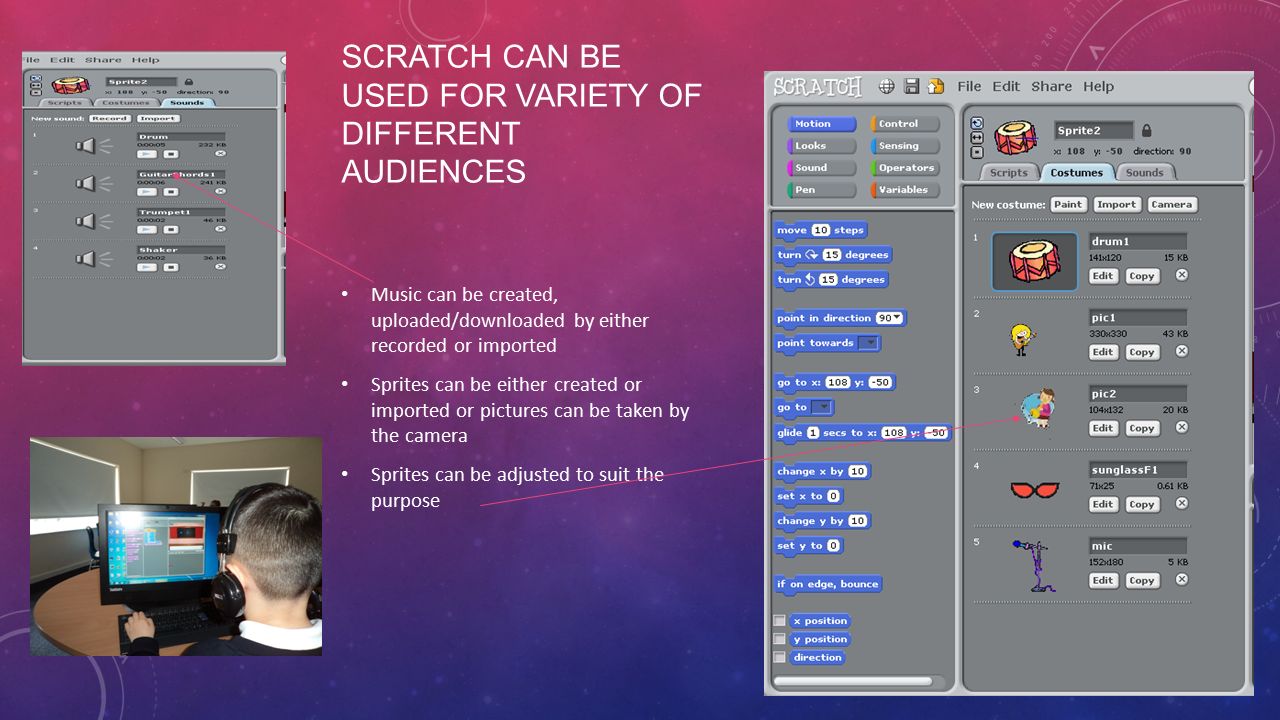Select the Operators block category
Screen dimensions: 1280x720
pyautogui.click(x=906, y=168)
